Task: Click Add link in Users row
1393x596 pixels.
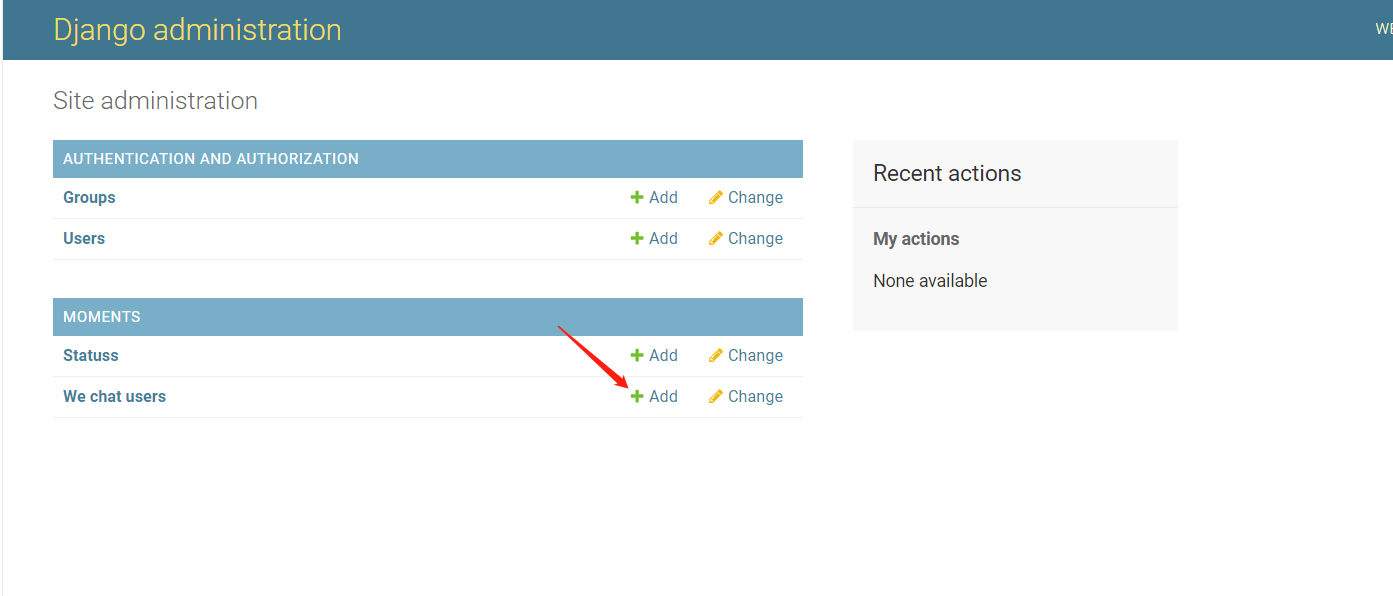Action: (654, 239)
